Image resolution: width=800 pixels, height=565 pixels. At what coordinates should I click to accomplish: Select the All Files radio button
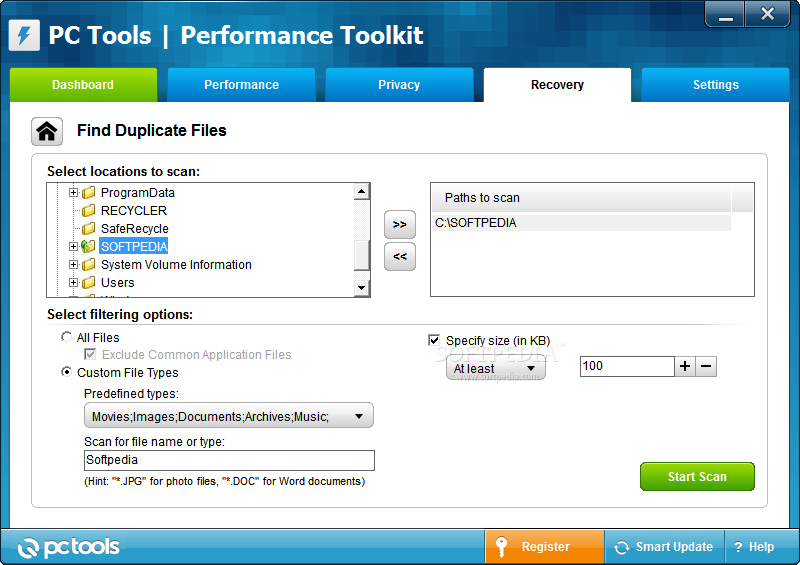pos(66,337)
